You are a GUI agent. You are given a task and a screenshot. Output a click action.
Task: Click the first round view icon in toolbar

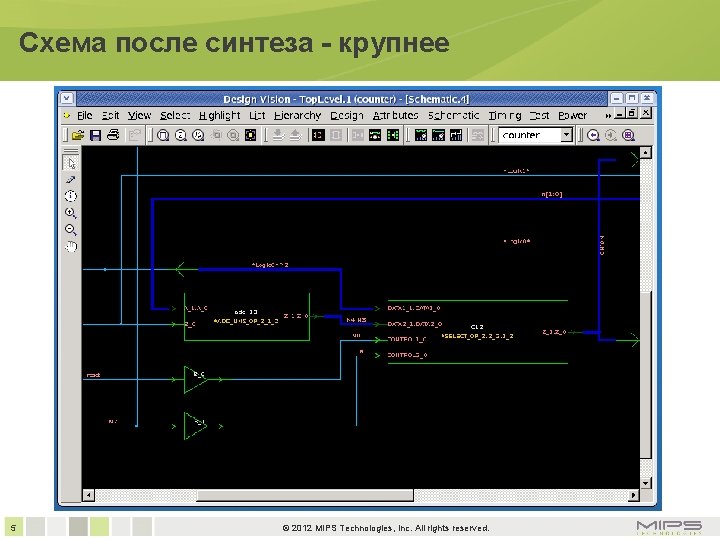(x=163, y=135)
